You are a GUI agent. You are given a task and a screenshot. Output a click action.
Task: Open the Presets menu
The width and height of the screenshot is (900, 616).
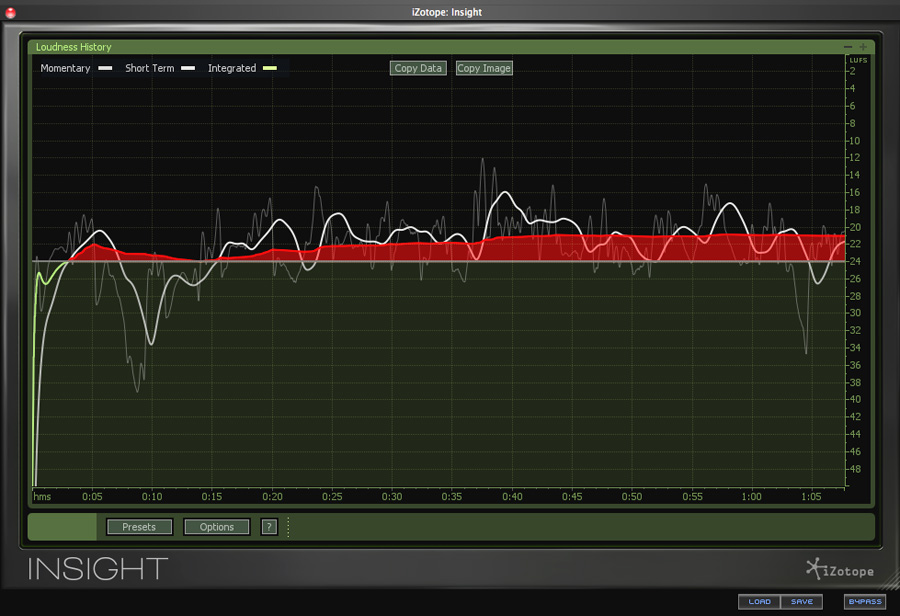pyautogui.click(x=139, y=527)
